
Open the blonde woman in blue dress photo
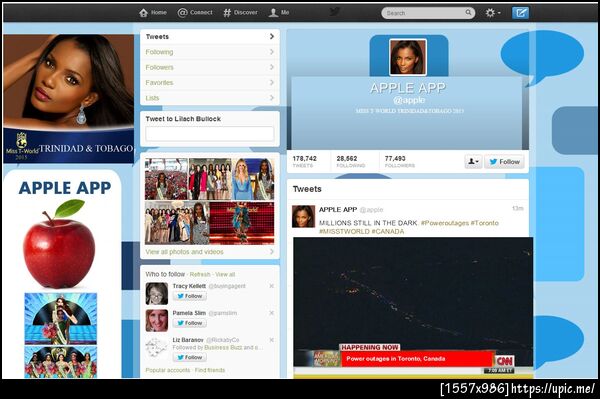click(253, 179)
